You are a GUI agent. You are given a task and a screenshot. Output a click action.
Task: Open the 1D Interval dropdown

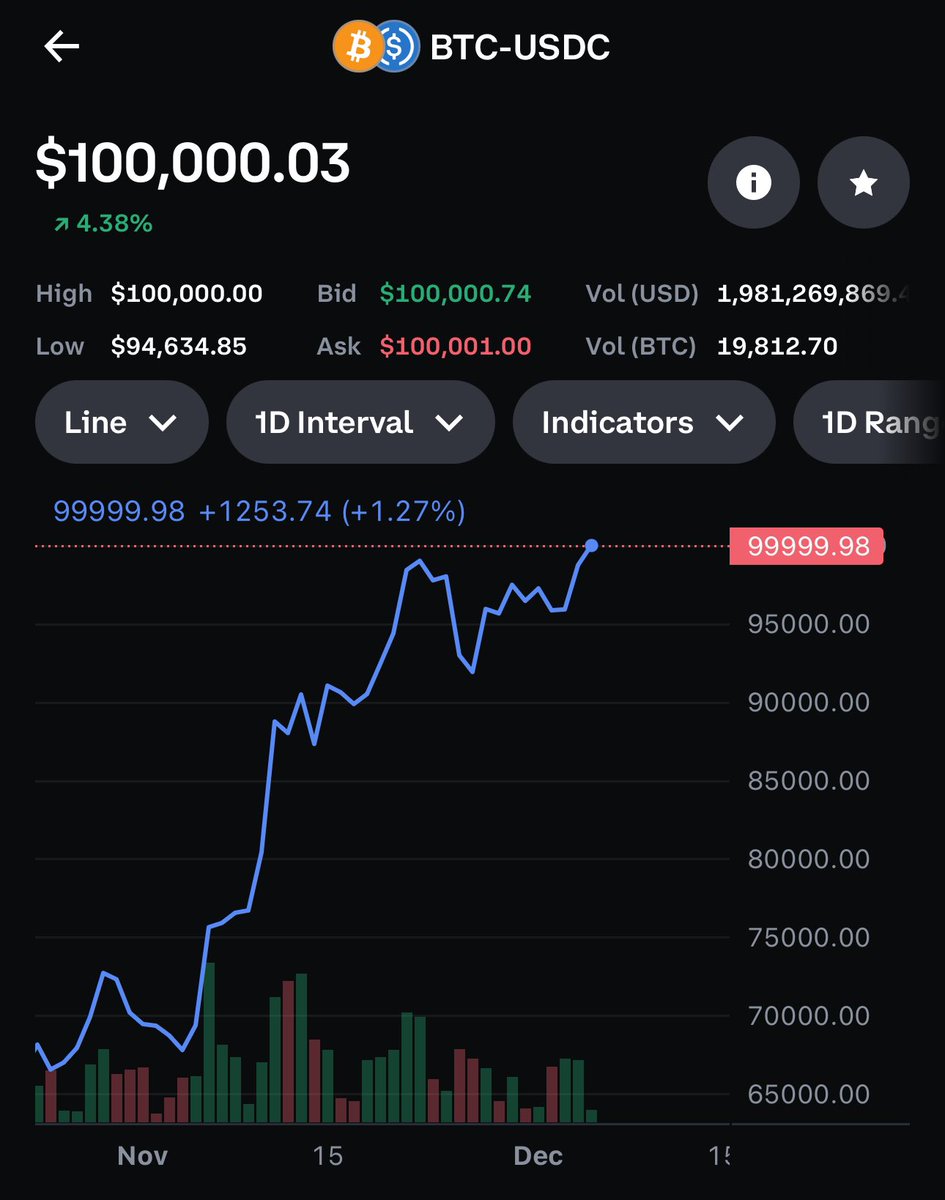pos(360,422)
